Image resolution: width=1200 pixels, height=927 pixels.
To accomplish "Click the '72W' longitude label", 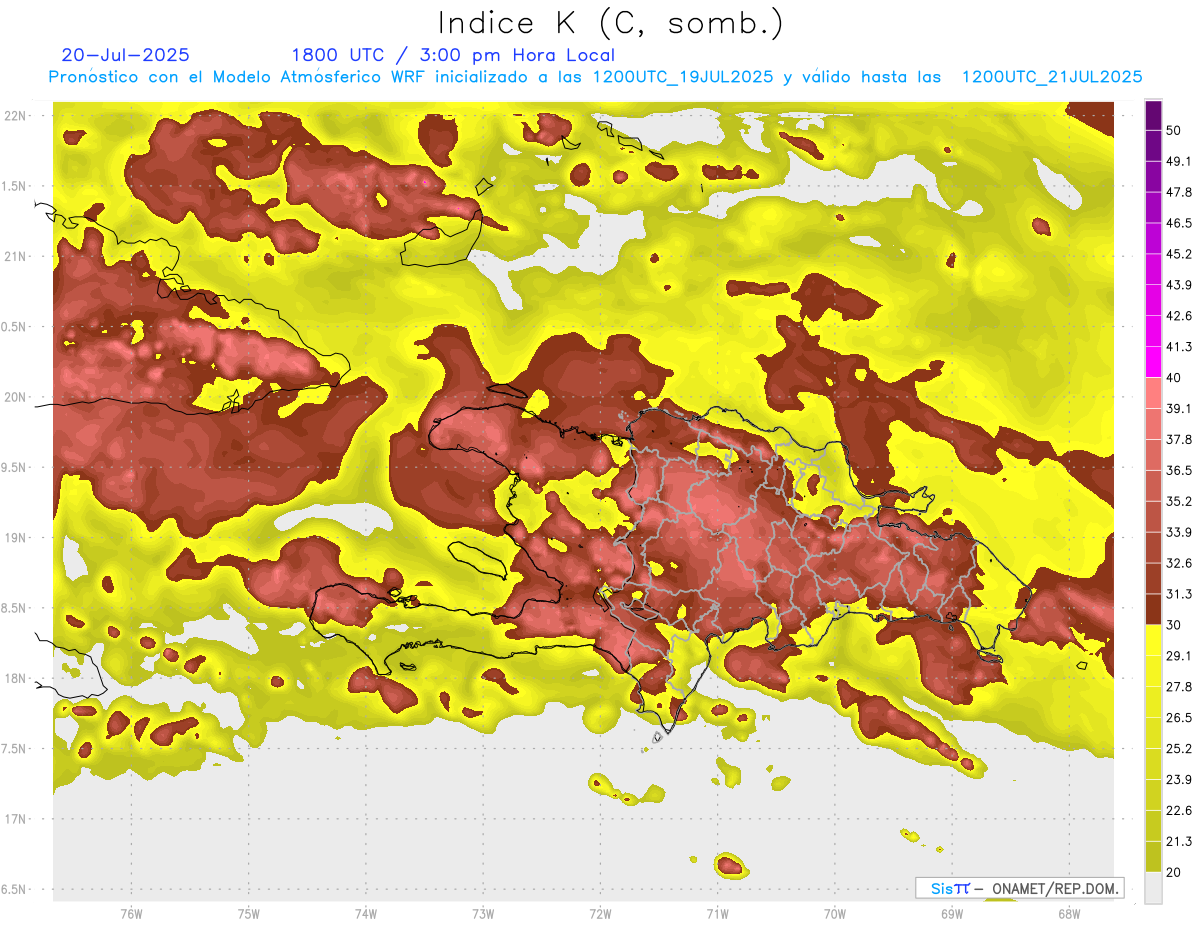I will pyautogui.click(x=600, y=913).
